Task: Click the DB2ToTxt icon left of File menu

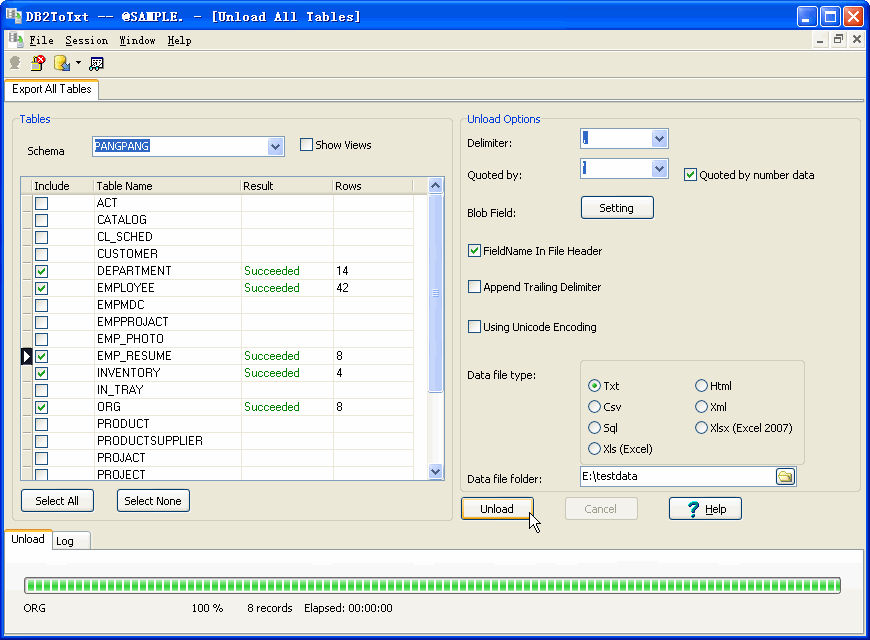Action: (x=15, y=40)
